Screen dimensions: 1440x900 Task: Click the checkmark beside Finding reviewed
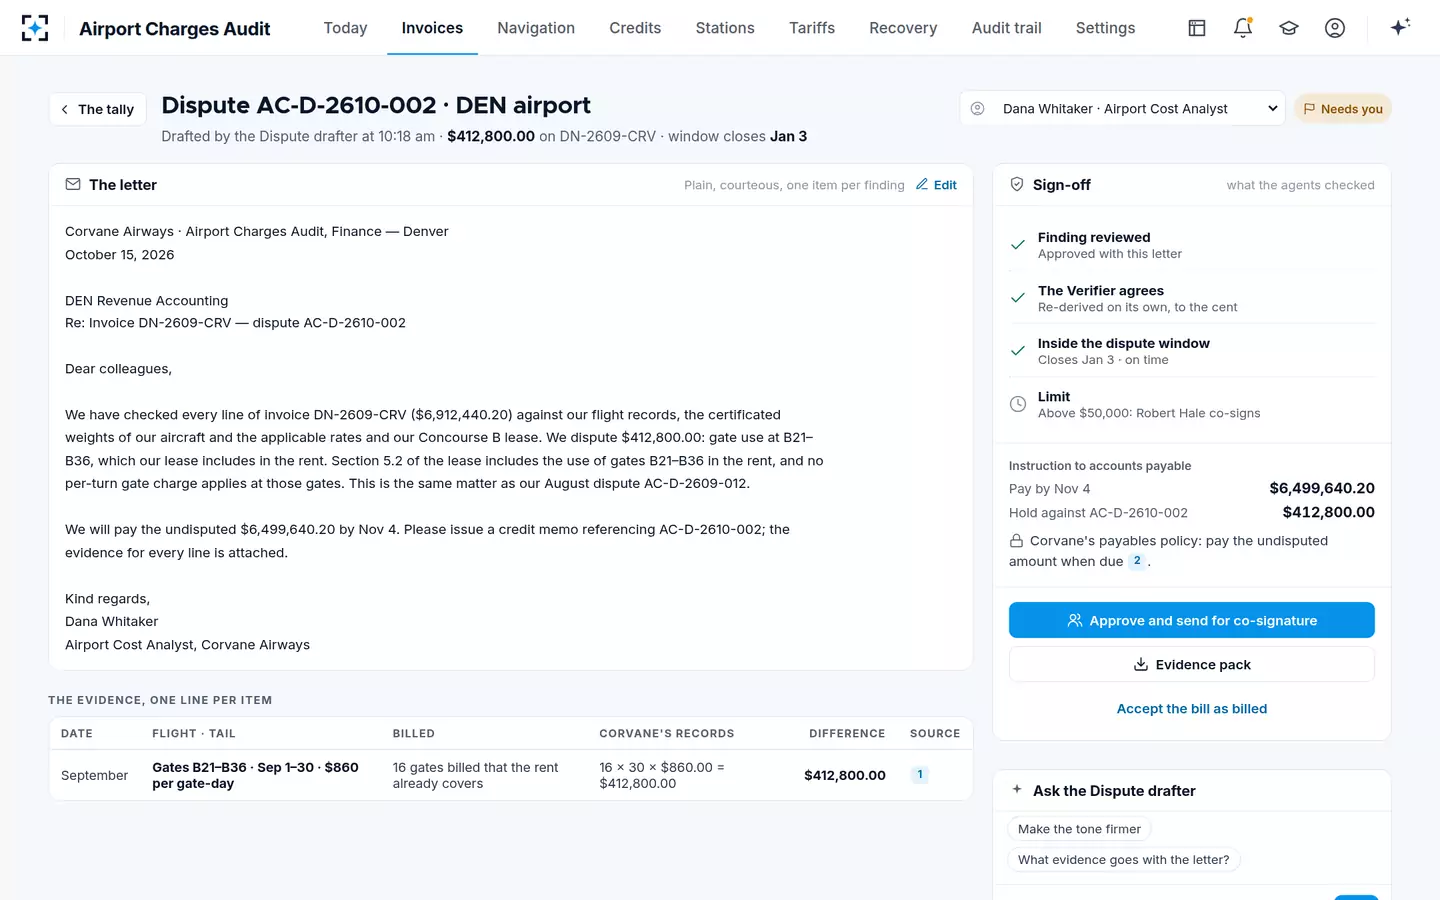click(1018, 245)
